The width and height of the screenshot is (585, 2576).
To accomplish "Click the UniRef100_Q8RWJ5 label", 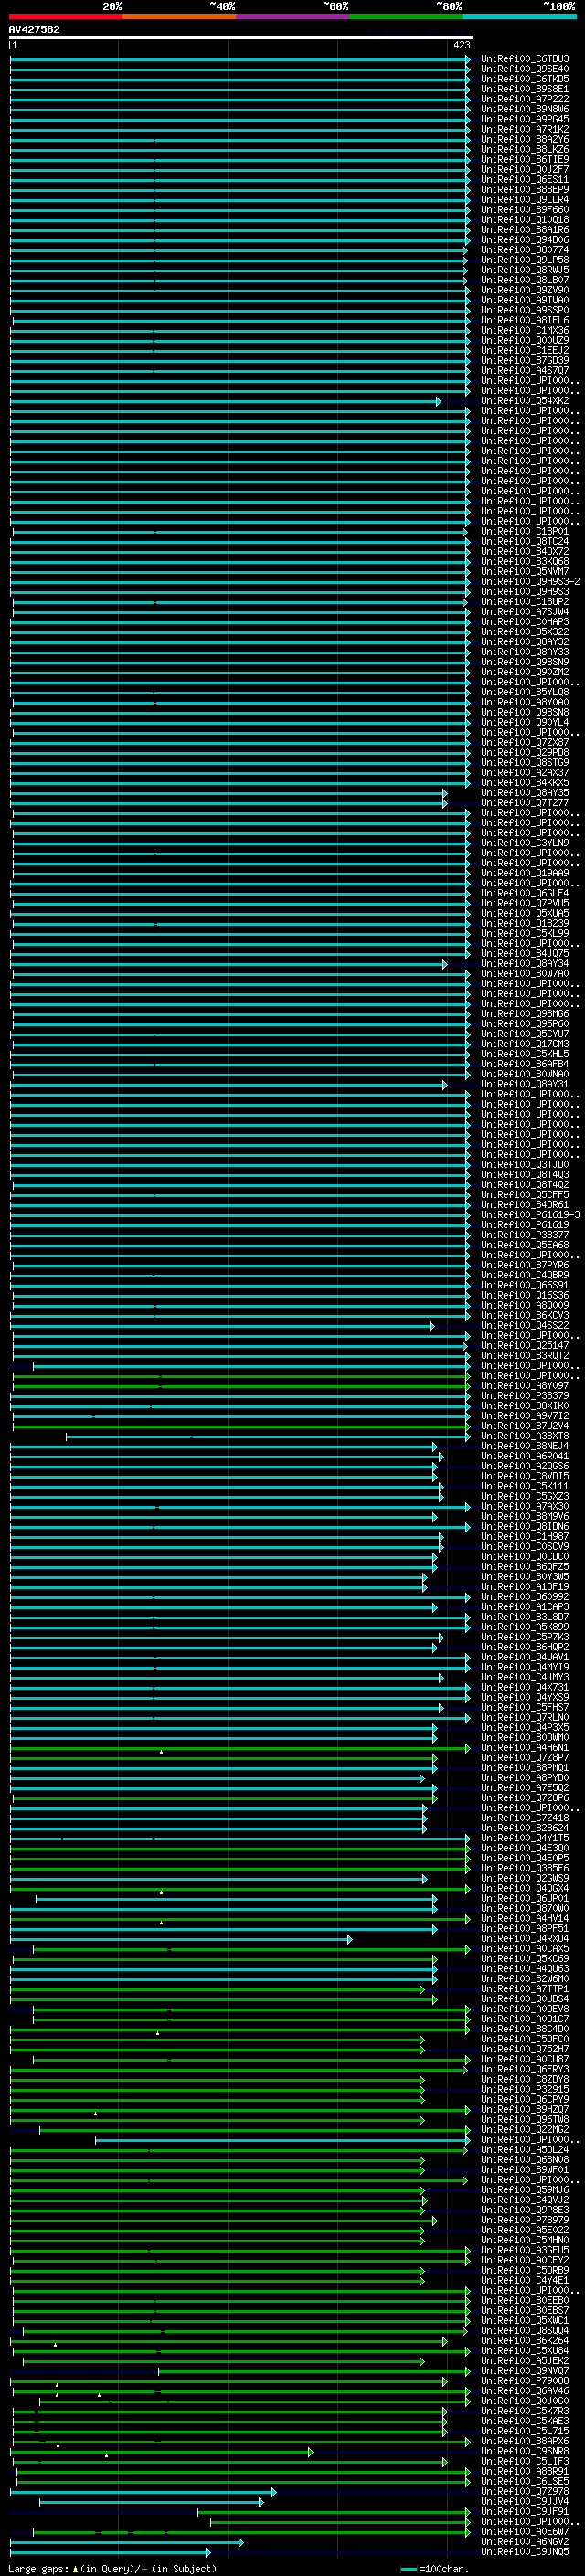I will tap(525, 270).
